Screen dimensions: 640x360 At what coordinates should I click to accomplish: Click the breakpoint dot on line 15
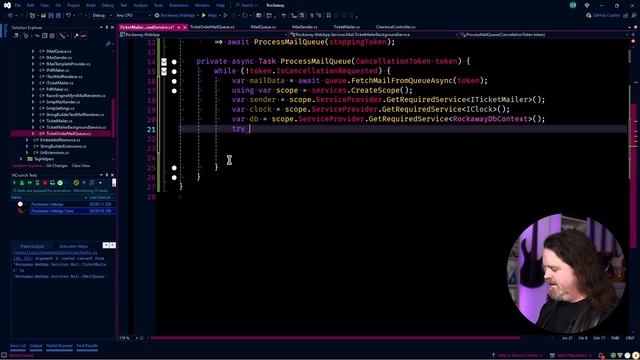pyautogui.click(x=174, y=71)
